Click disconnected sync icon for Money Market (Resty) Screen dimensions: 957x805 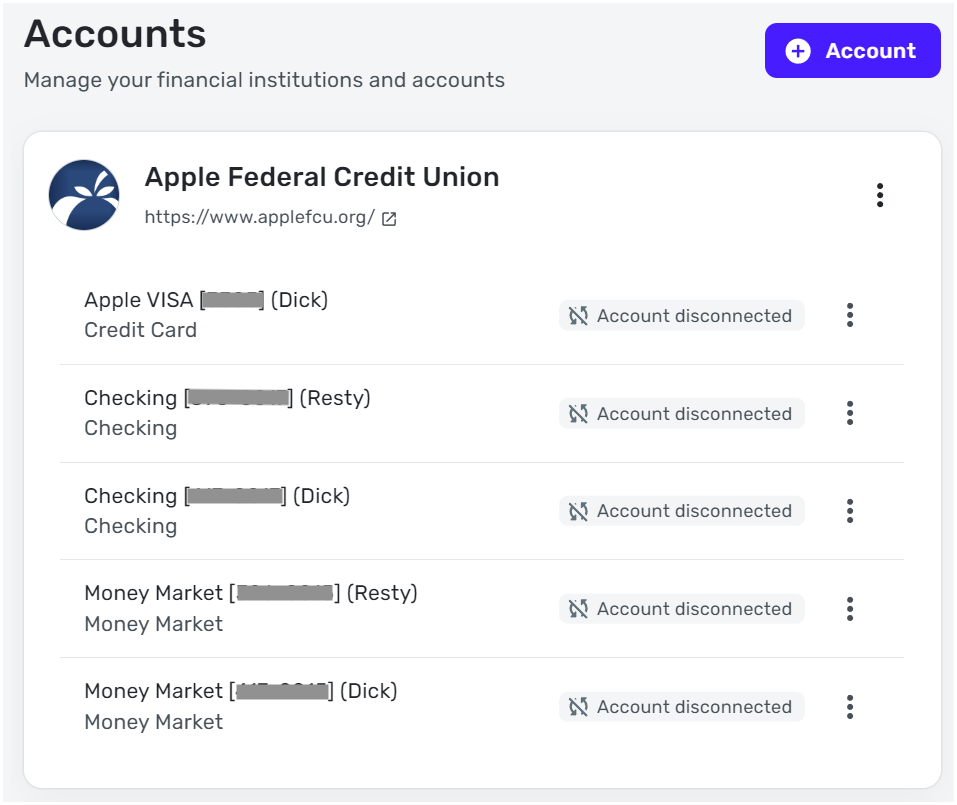pos(578,609)
